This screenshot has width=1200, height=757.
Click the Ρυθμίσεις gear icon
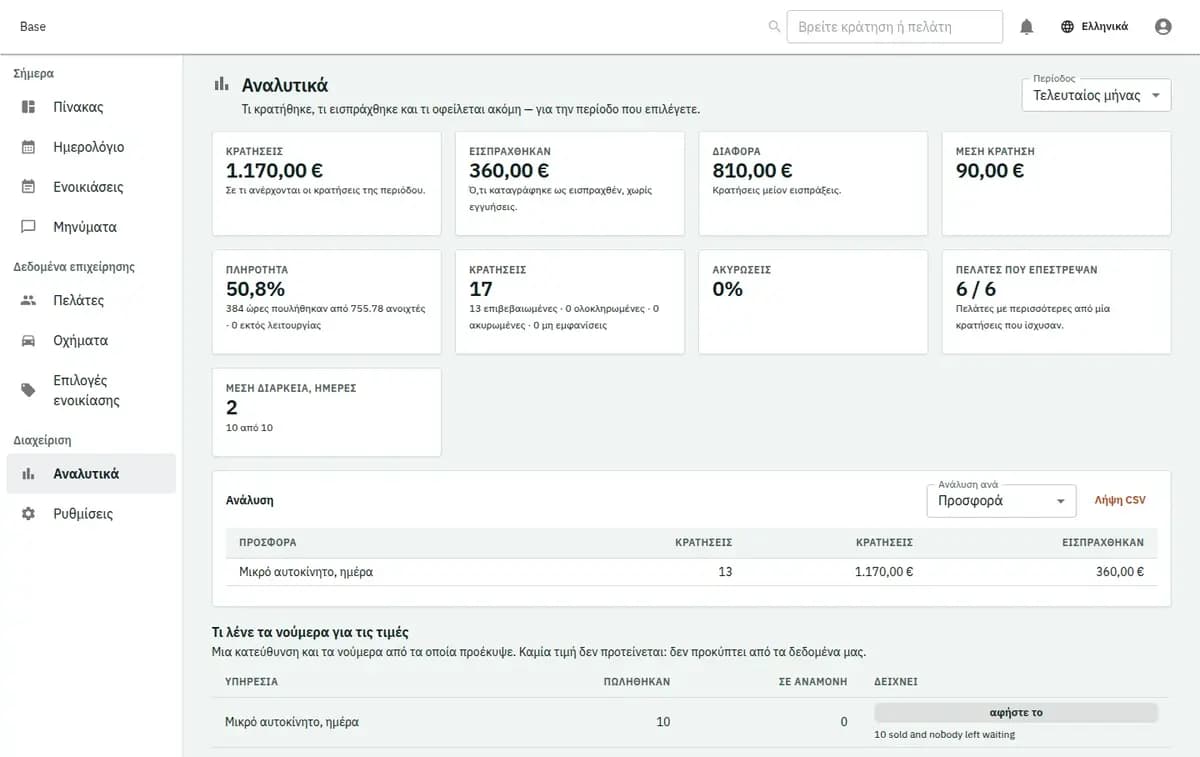point(29,514)
